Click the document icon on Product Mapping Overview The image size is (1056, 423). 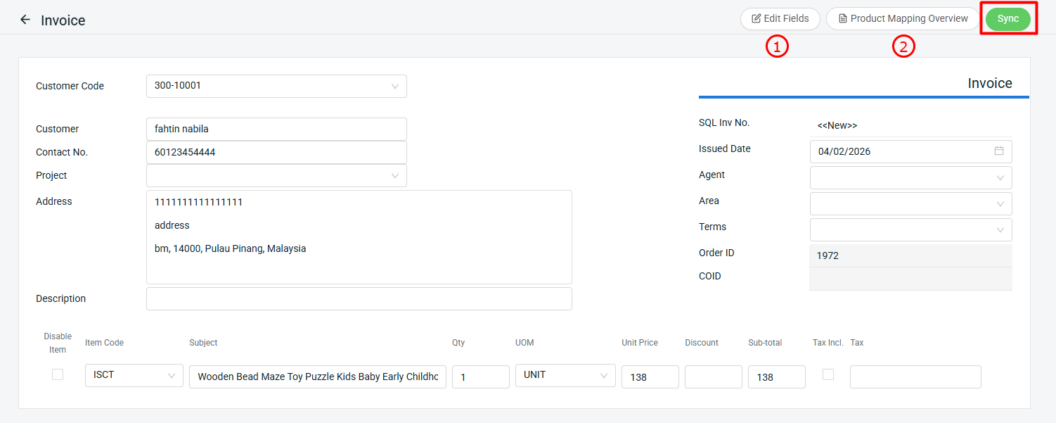(842, 19)
